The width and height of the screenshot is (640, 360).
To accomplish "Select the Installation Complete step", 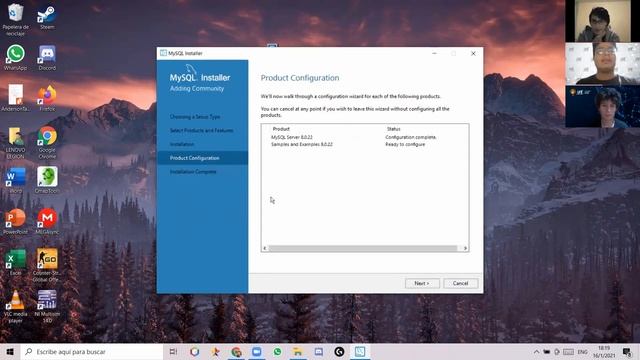I will [193, 172].
